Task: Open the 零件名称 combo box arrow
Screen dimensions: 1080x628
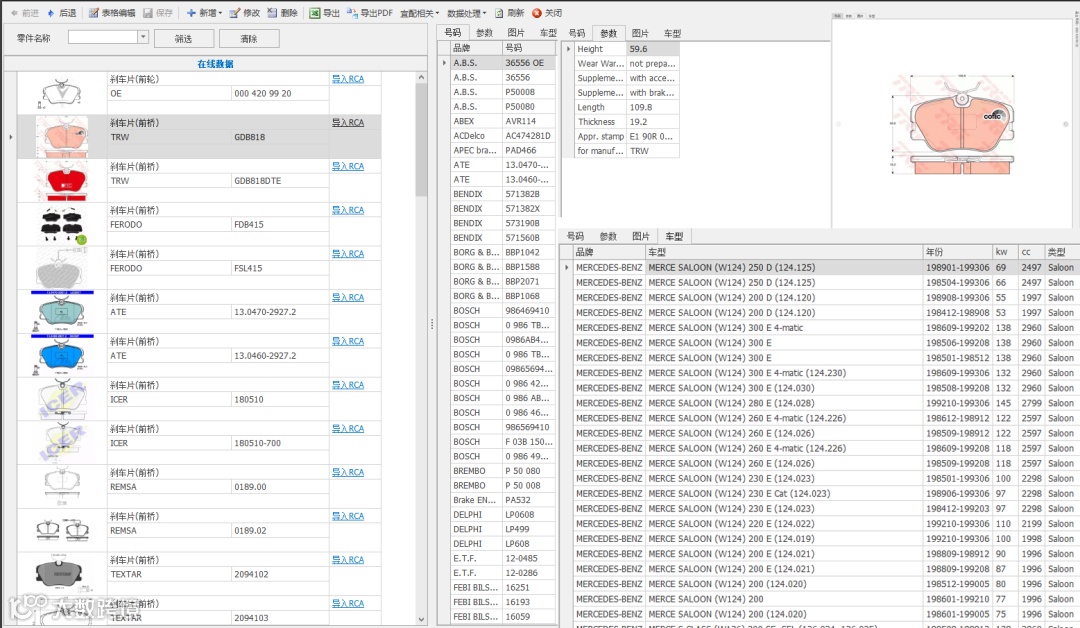Action: coord(143,37)
